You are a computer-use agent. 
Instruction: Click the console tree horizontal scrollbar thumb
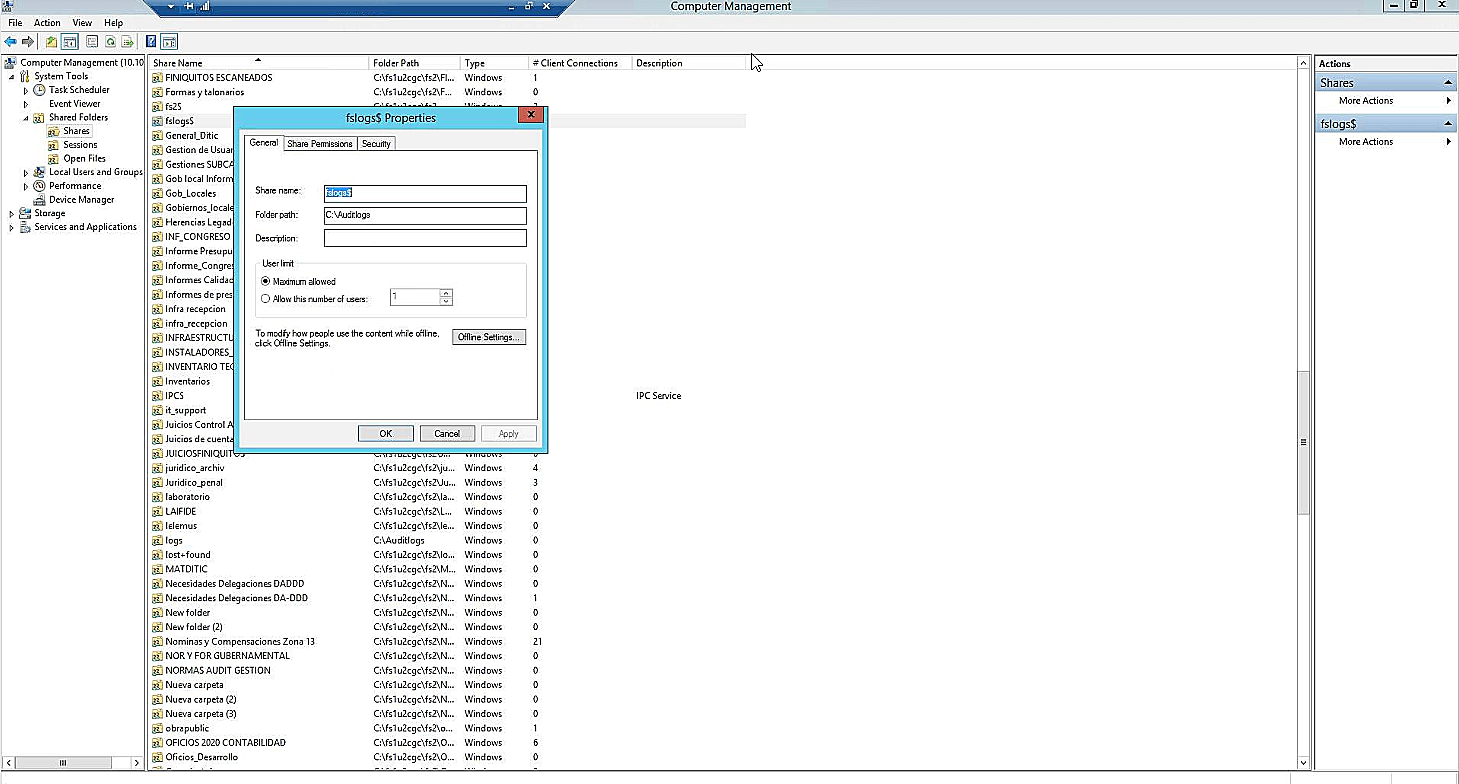point(63,763)
